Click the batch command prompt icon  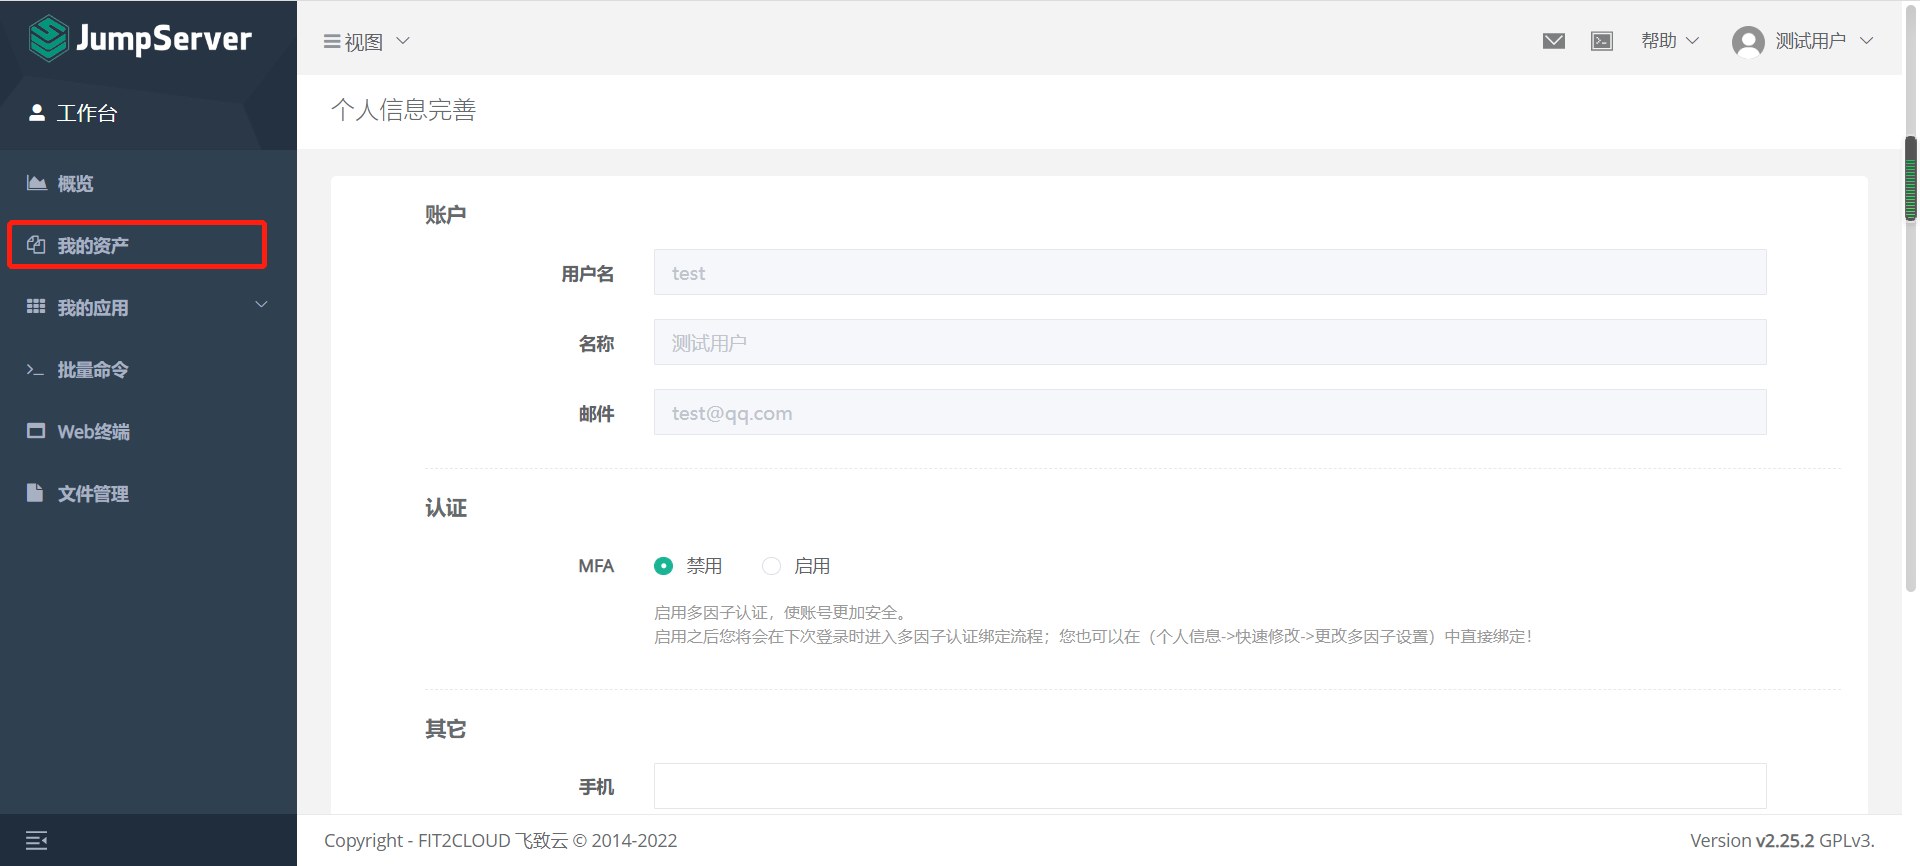click(x=36, y=370)
